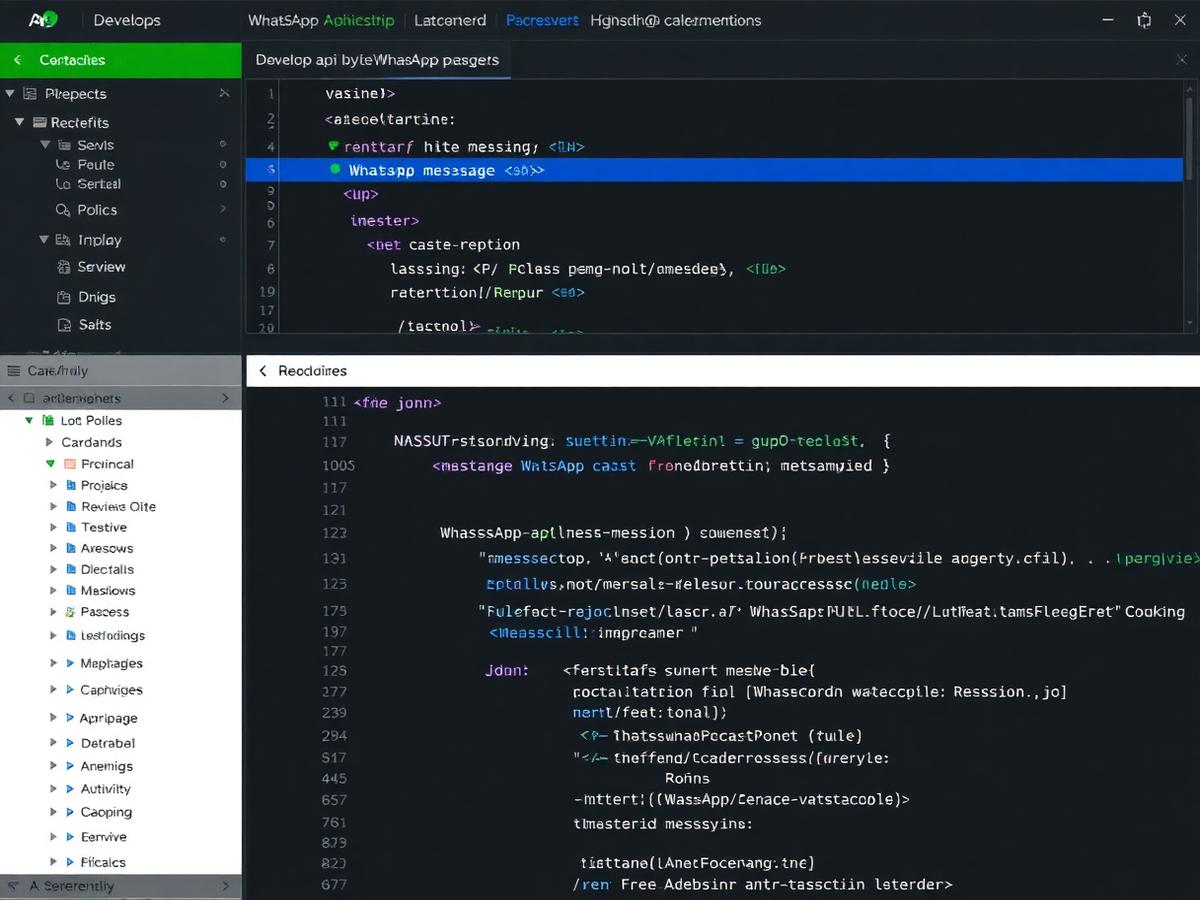This screenshot has width=1200, height=900.
Task: Click the icon beside Feute
Action: [63, 164]
